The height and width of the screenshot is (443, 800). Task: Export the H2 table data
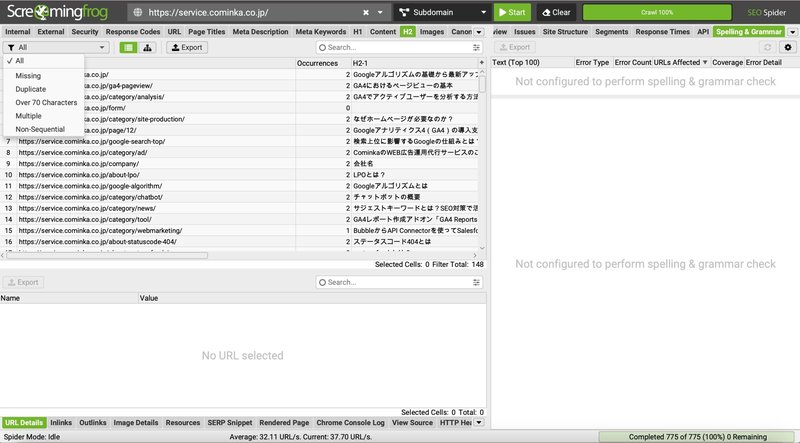coord(187,47)
